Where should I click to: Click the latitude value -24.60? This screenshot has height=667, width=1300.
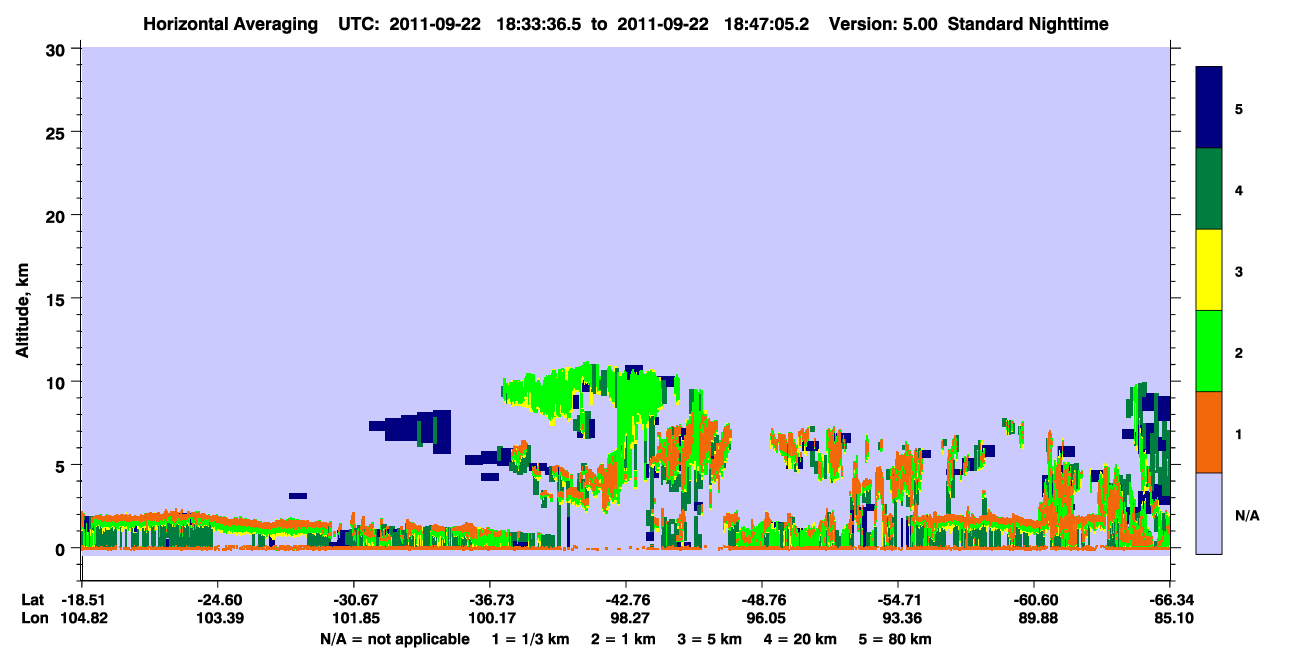point(217,599)
